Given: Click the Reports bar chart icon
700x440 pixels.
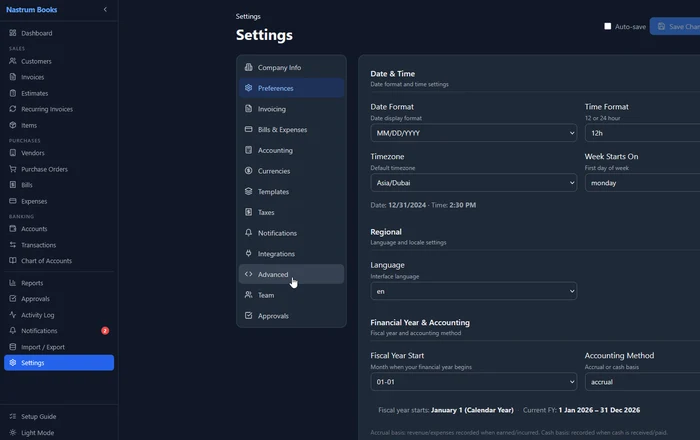Looking at the screenshot, I should [x=12, y=283].
